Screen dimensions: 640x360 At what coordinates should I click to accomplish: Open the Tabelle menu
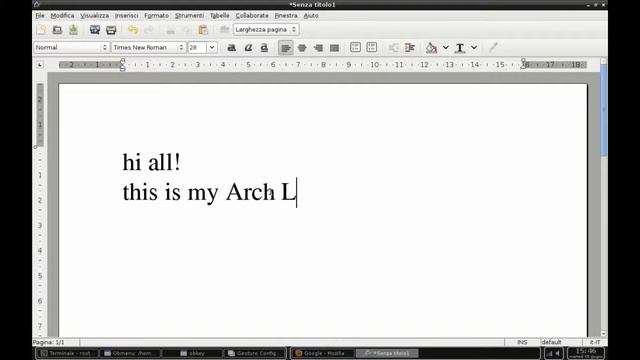(x=220, y=16)
